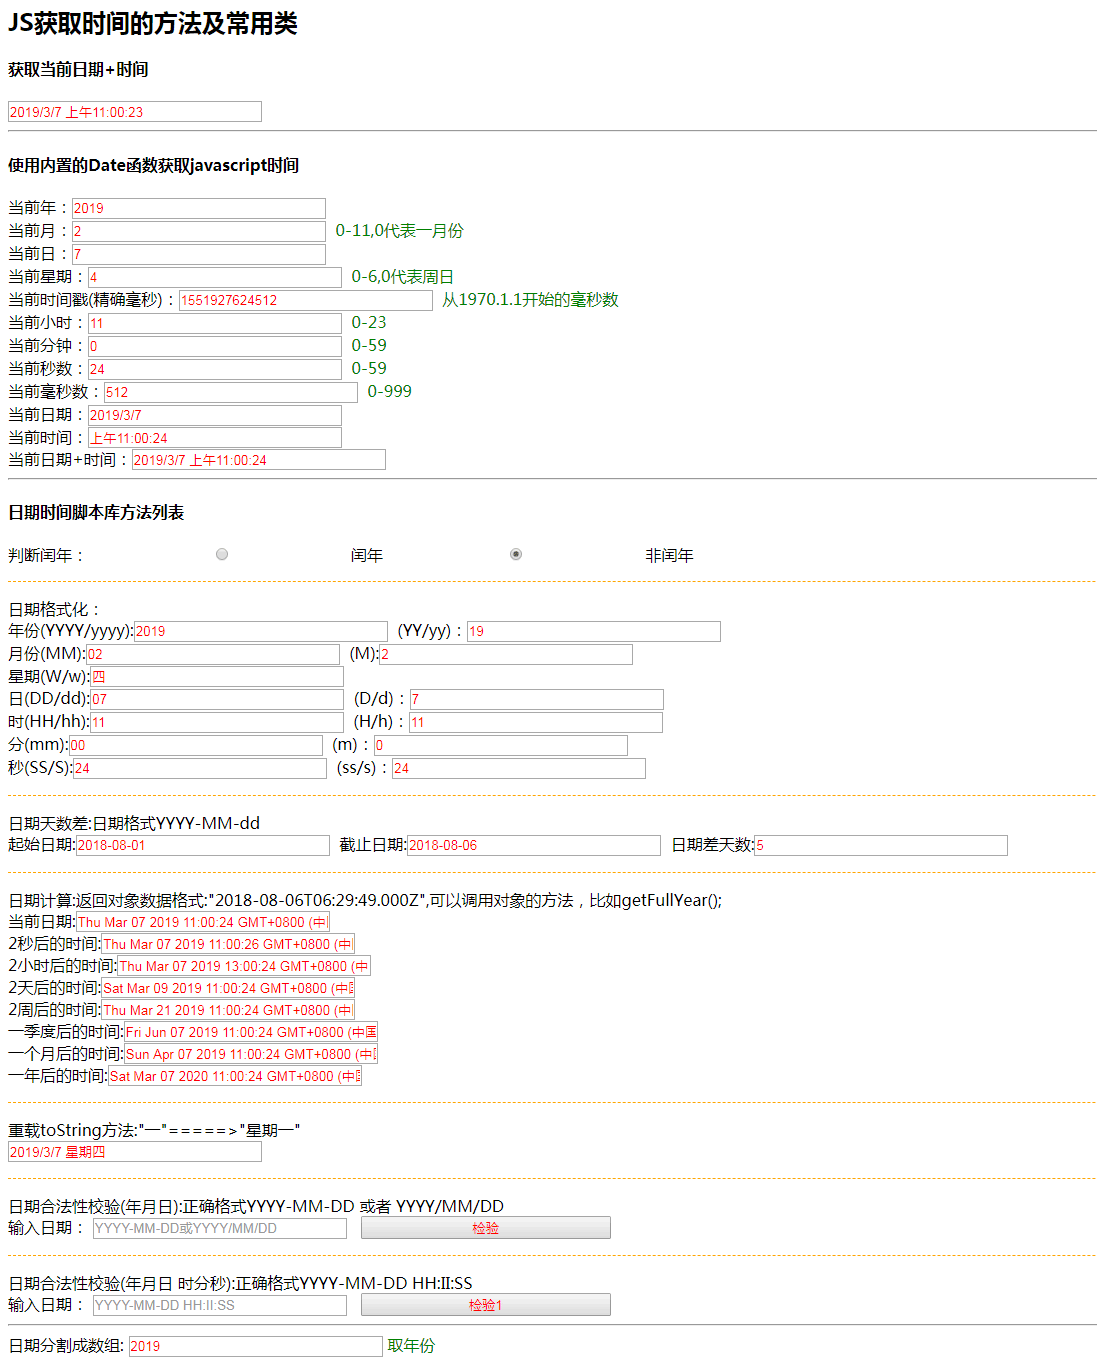Click the 获取当前日期+时间 heading

pos(78,70)
